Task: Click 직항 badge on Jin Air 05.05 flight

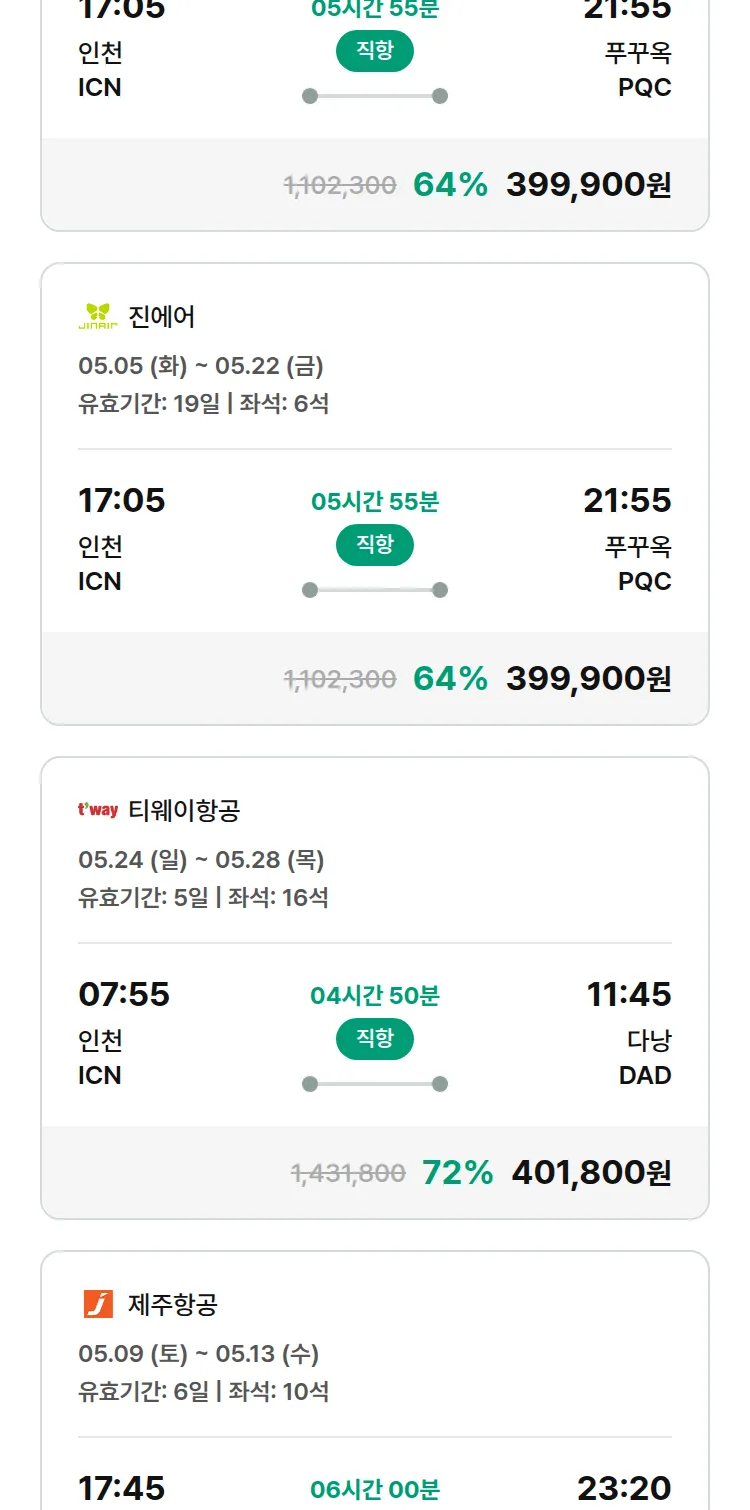Action: point(375,545)
